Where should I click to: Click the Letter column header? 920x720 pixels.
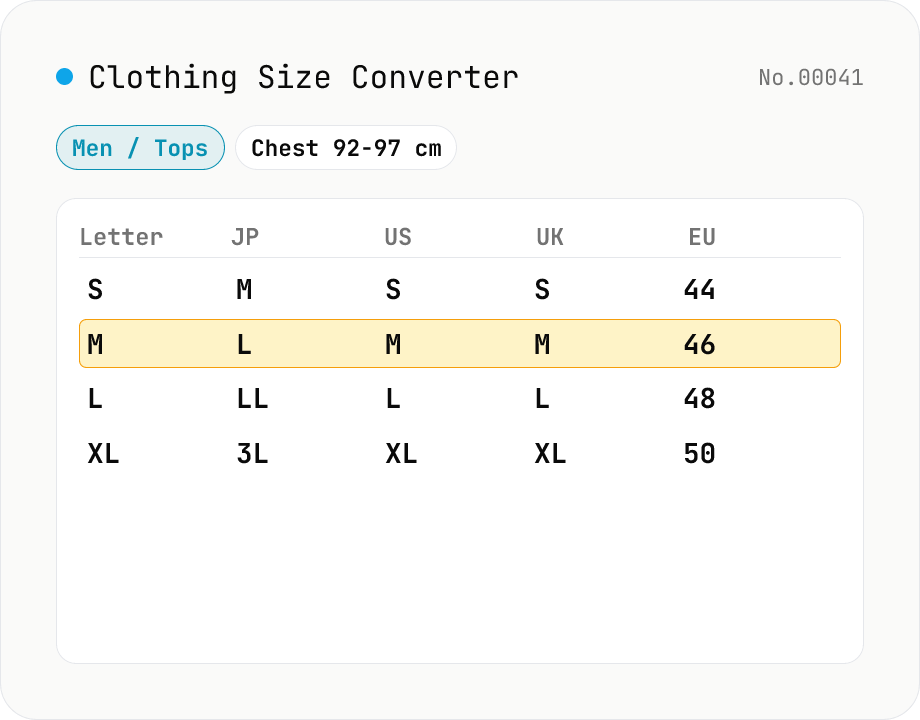[x=121, y=237]
